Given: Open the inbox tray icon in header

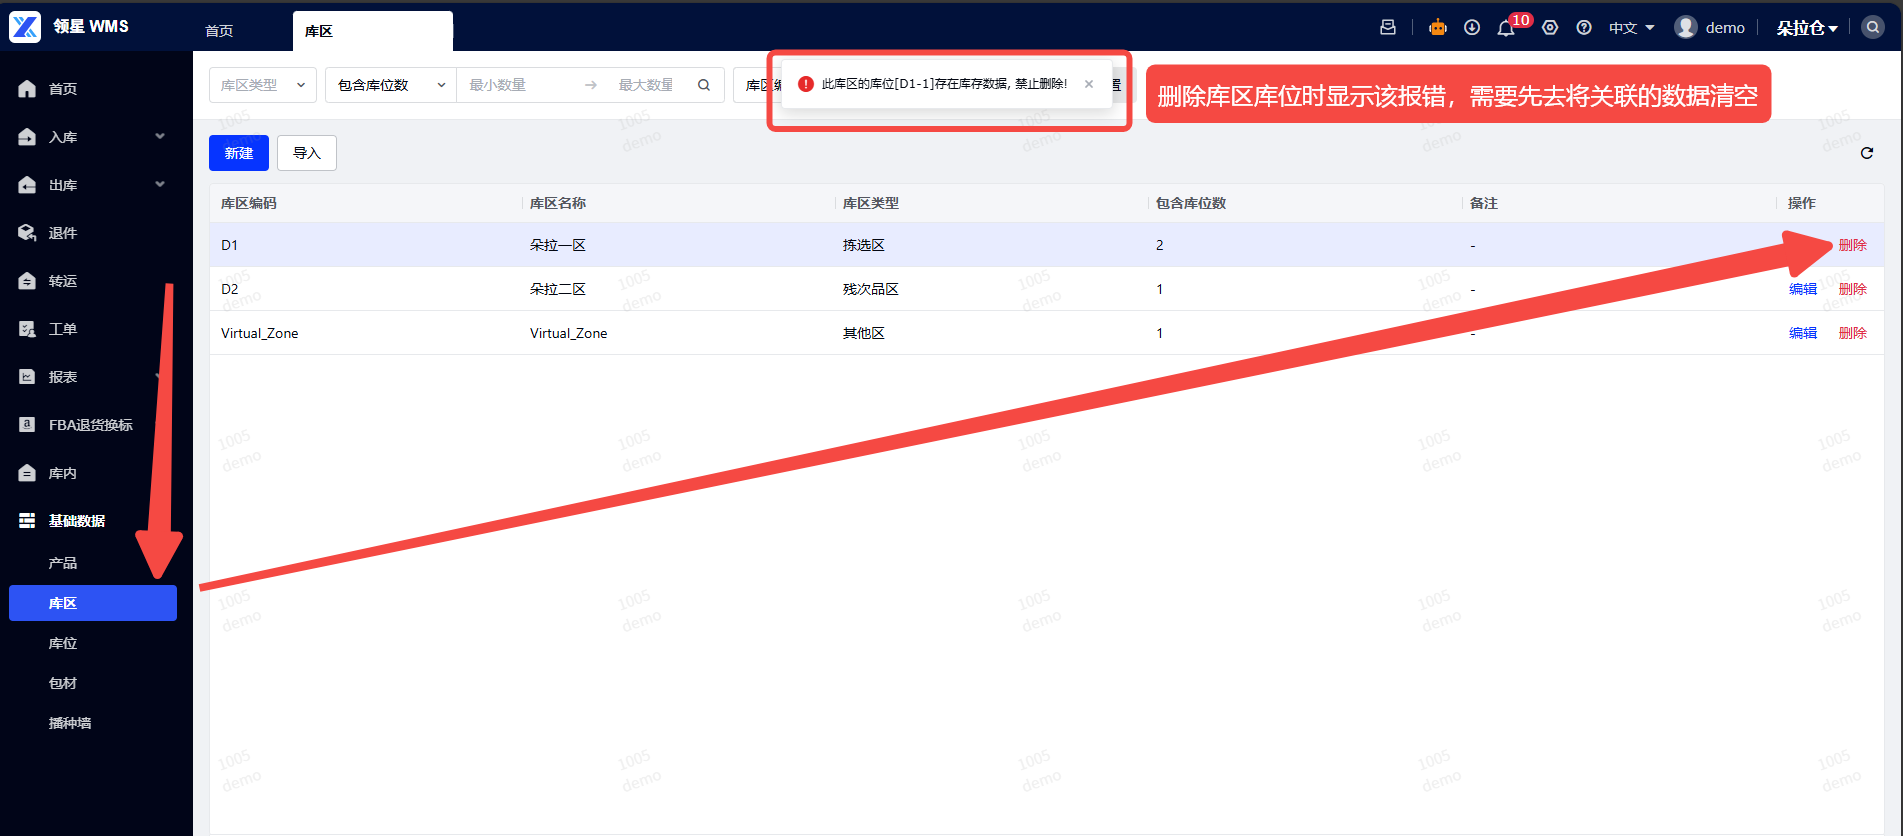Looking at the screenshot, I should (x=1388, y=28).
